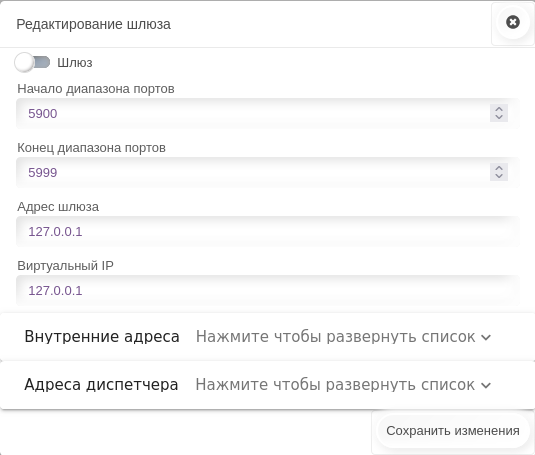The image size is (535, 455).
Task: Save with Сохранить изменения button
Action: tap(453, 431)
